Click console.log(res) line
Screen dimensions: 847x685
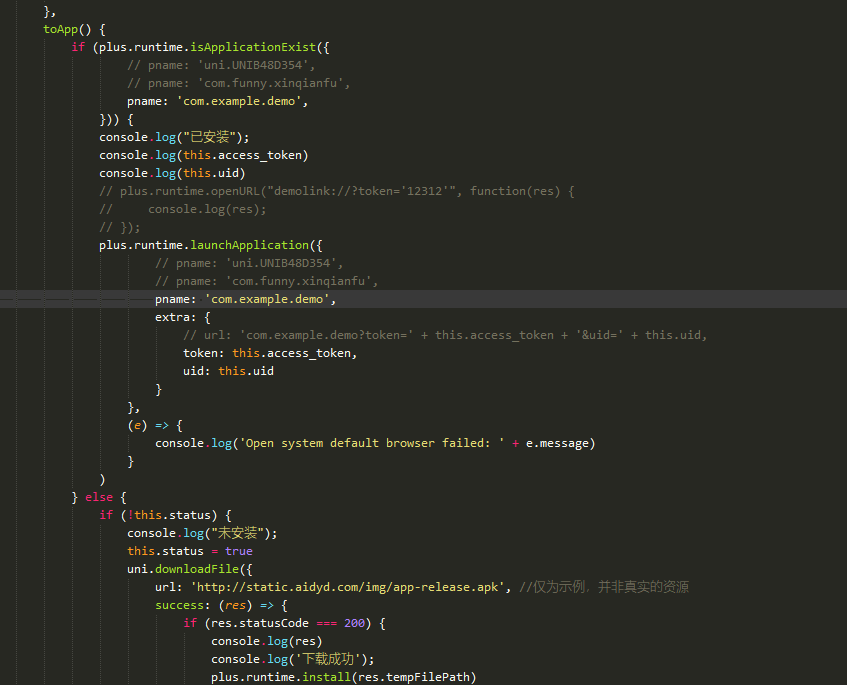[267, 641]
